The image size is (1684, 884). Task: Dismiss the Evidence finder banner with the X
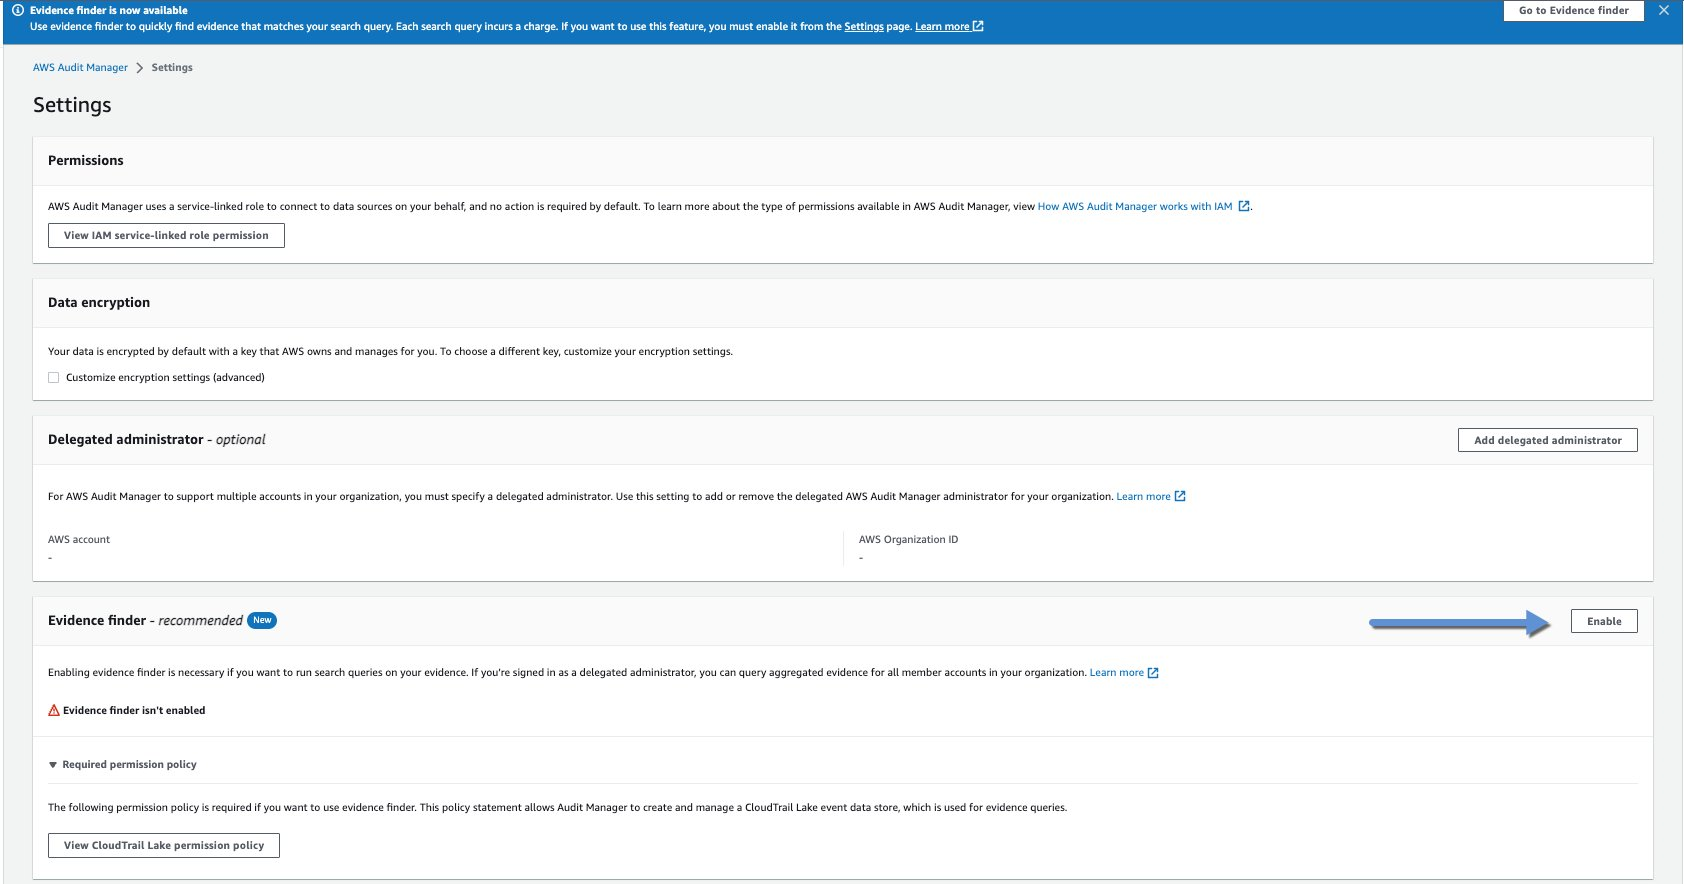[x=1664, y=10]
